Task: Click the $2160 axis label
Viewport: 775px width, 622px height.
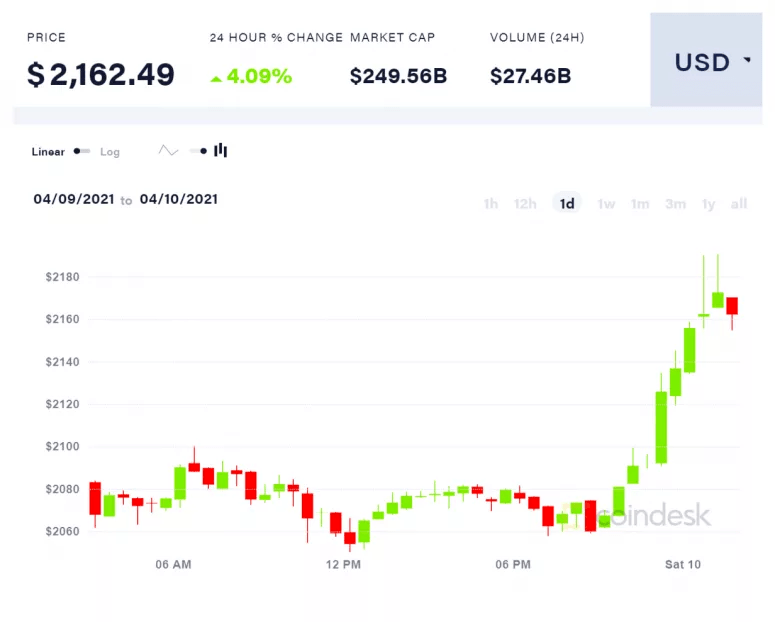Action: 62,319
